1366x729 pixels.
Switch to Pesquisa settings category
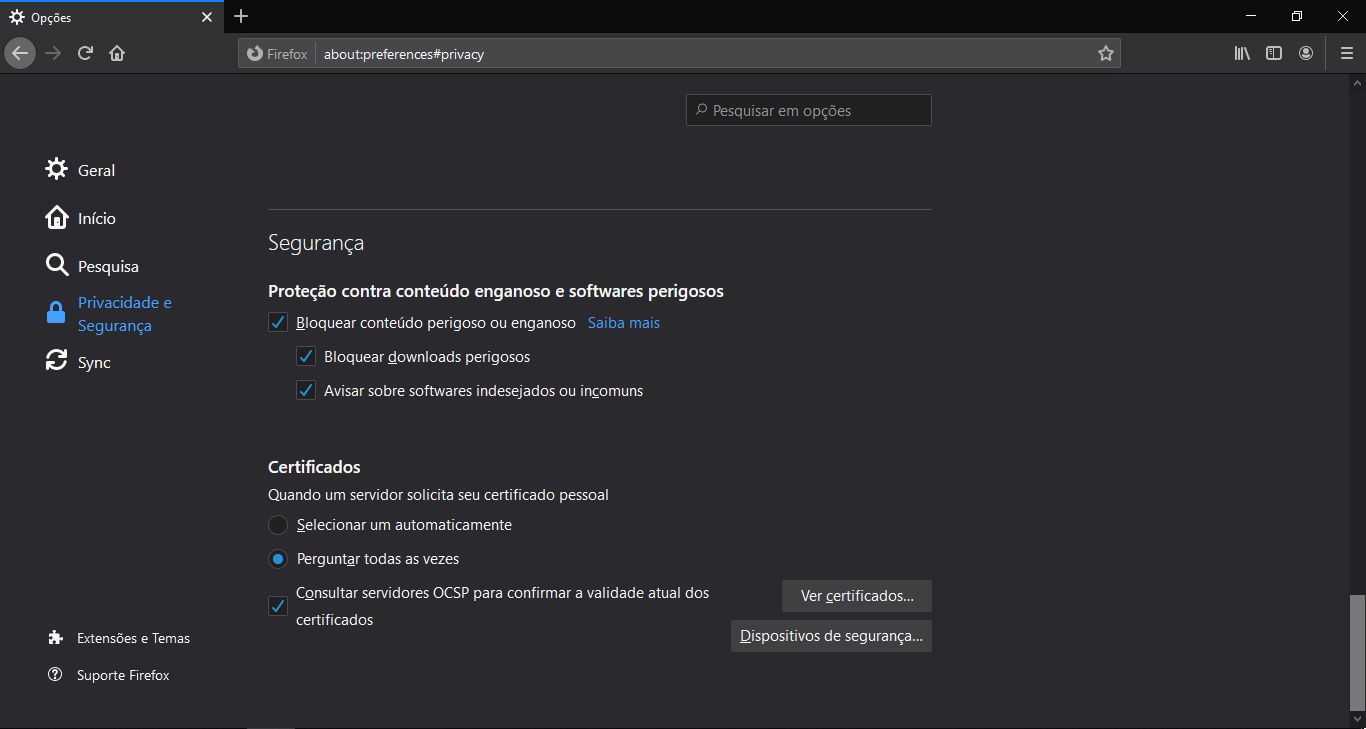[x=108, y=267]
